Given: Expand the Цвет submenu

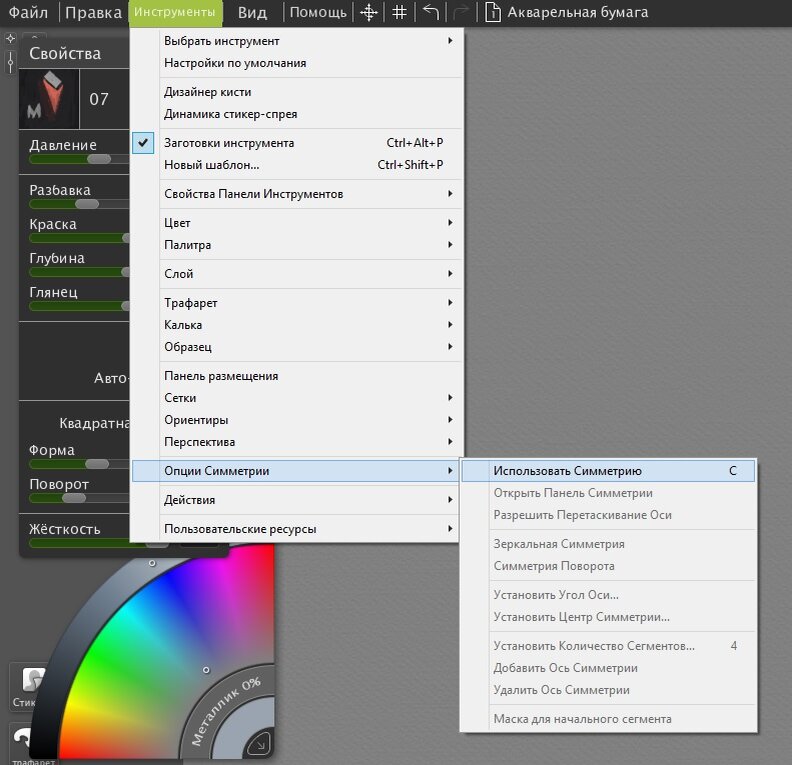Looking at the screenshot, I should (x=297, y=223).
